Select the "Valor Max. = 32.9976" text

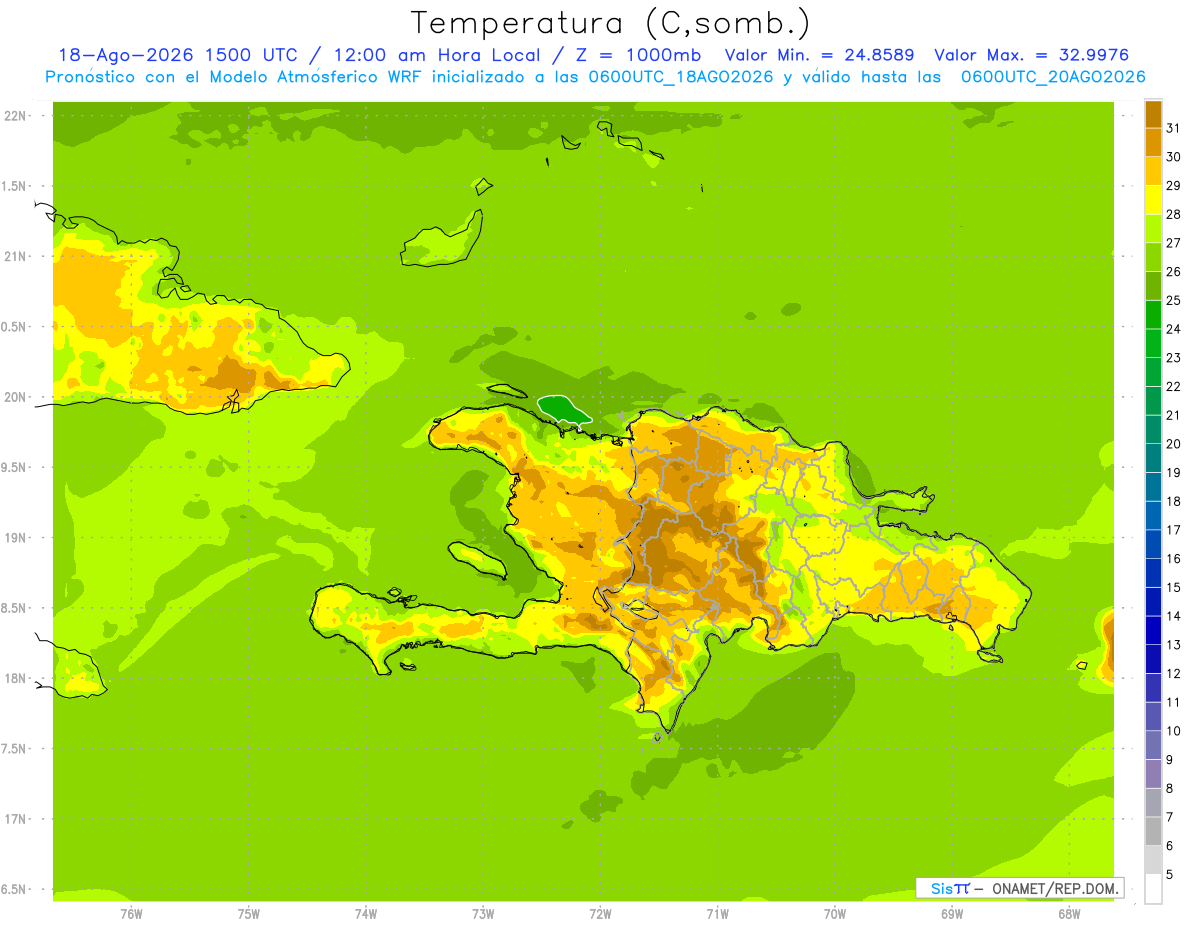point(1031,55)
